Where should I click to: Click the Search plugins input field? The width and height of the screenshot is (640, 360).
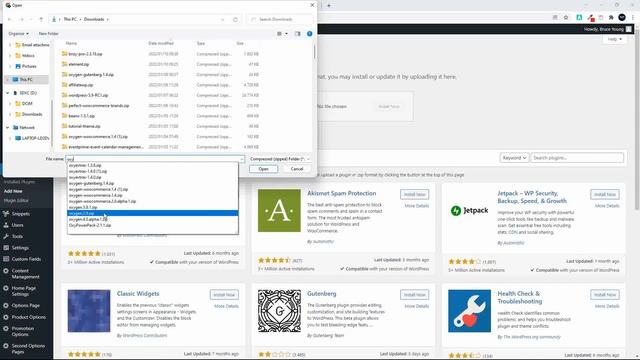click(577, 158)
